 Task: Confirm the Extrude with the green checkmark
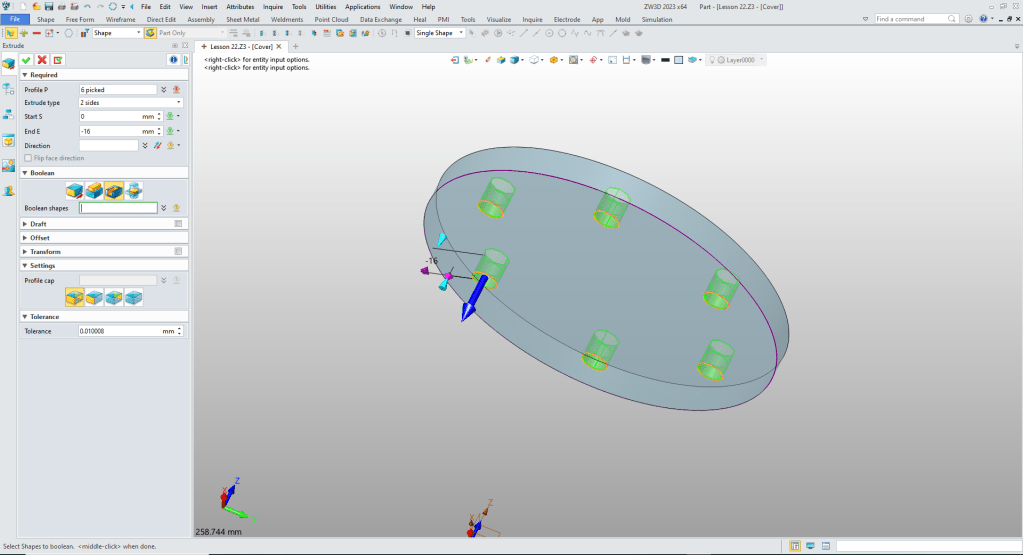27,60
